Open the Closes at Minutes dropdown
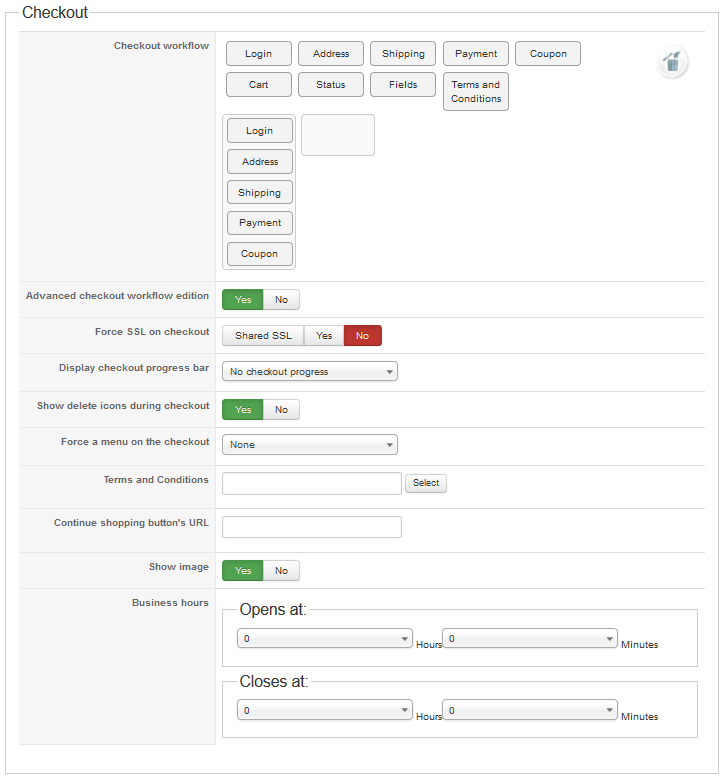This screenshot has height=780, width=728. (530, 710)
